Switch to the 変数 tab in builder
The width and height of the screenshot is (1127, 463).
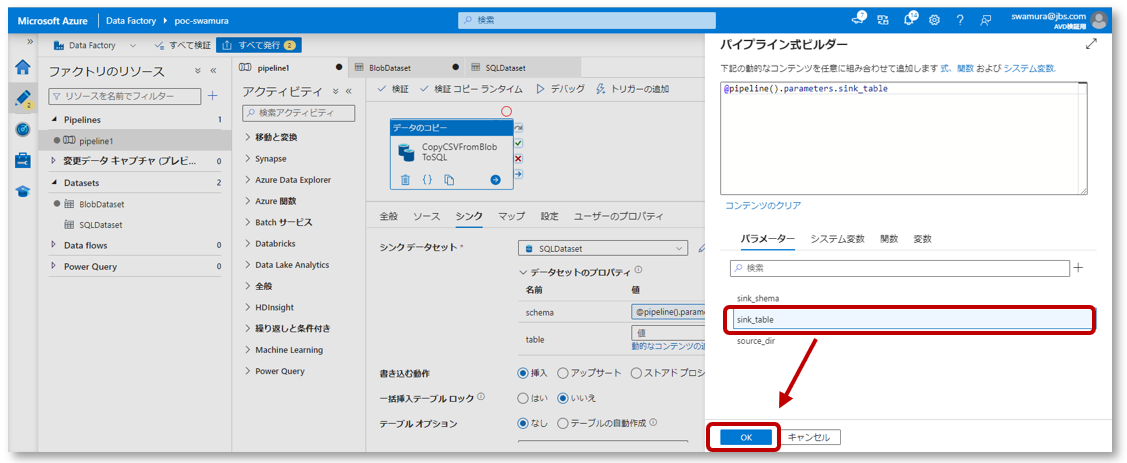coord(922,239)
